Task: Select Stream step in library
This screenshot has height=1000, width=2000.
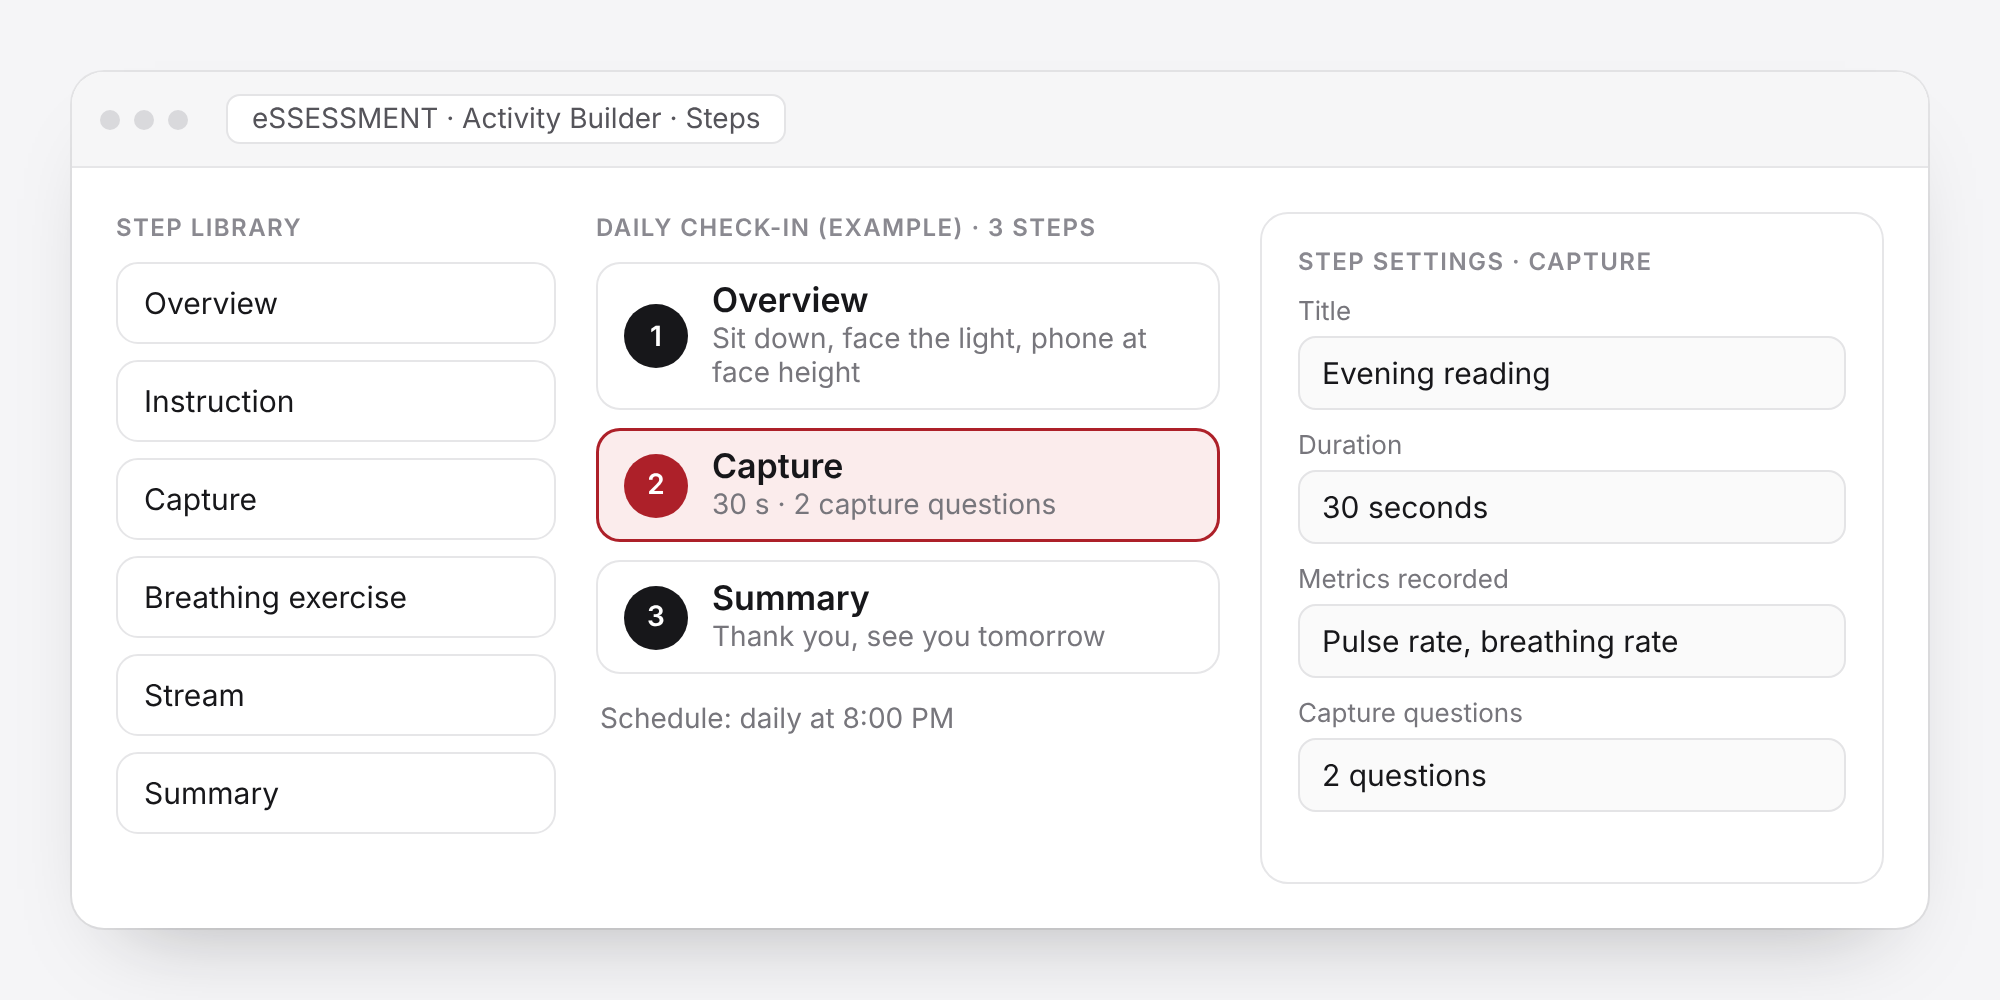Action: pyautogui.click(x=336, y=695)
